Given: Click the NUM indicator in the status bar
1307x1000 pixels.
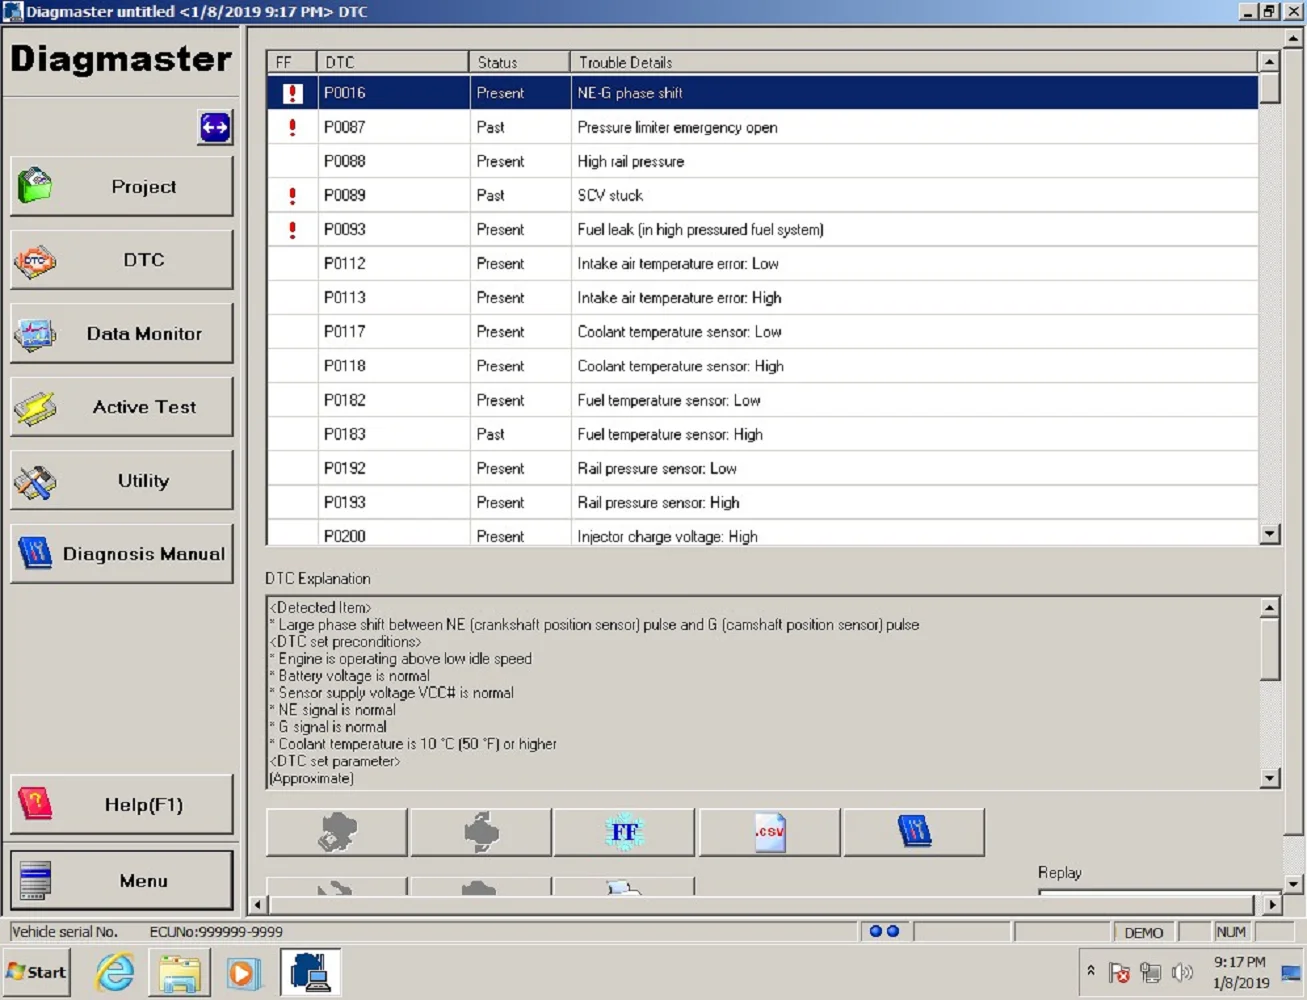Looking at the screenshot, I should pos(1231,932).
